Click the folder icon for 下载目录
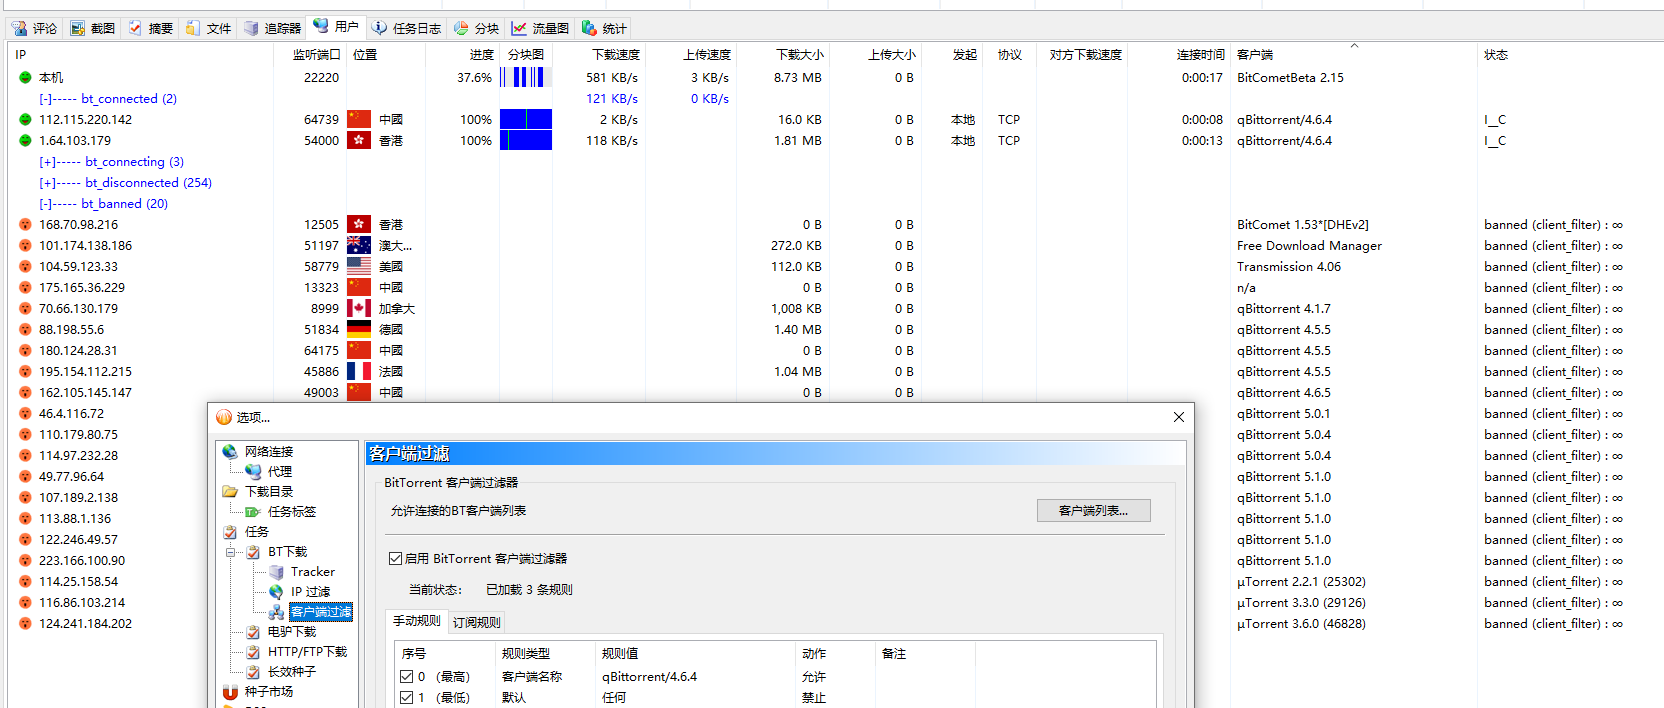Screen dimensions: 1664x708 coord(230,491)
